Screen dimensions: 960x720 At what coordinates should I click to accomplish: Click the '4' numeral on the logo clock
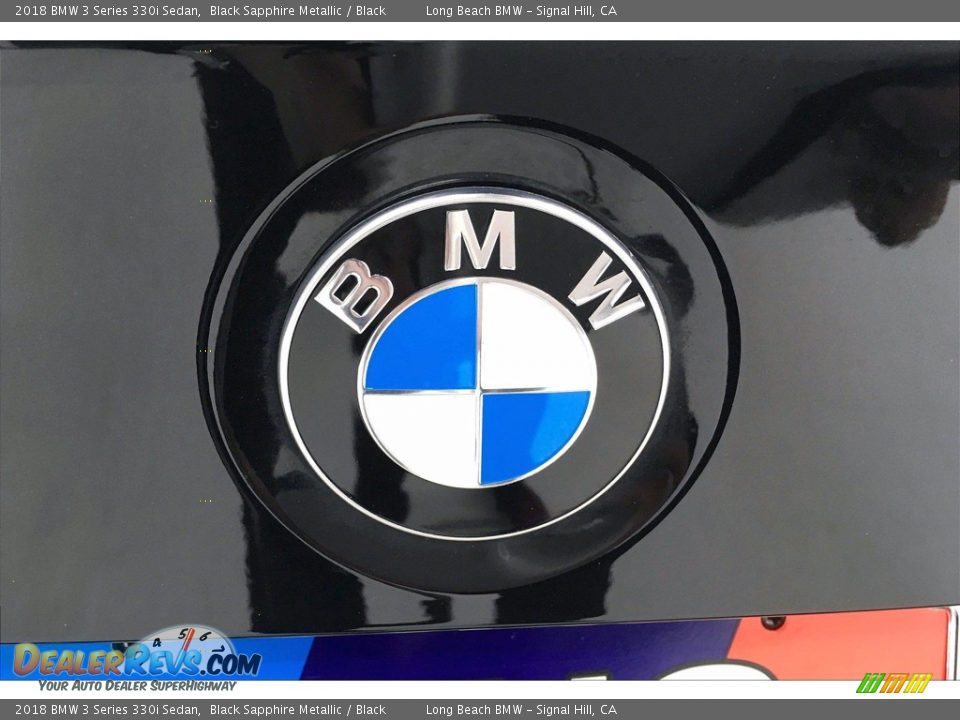click(x=156, y=643)
